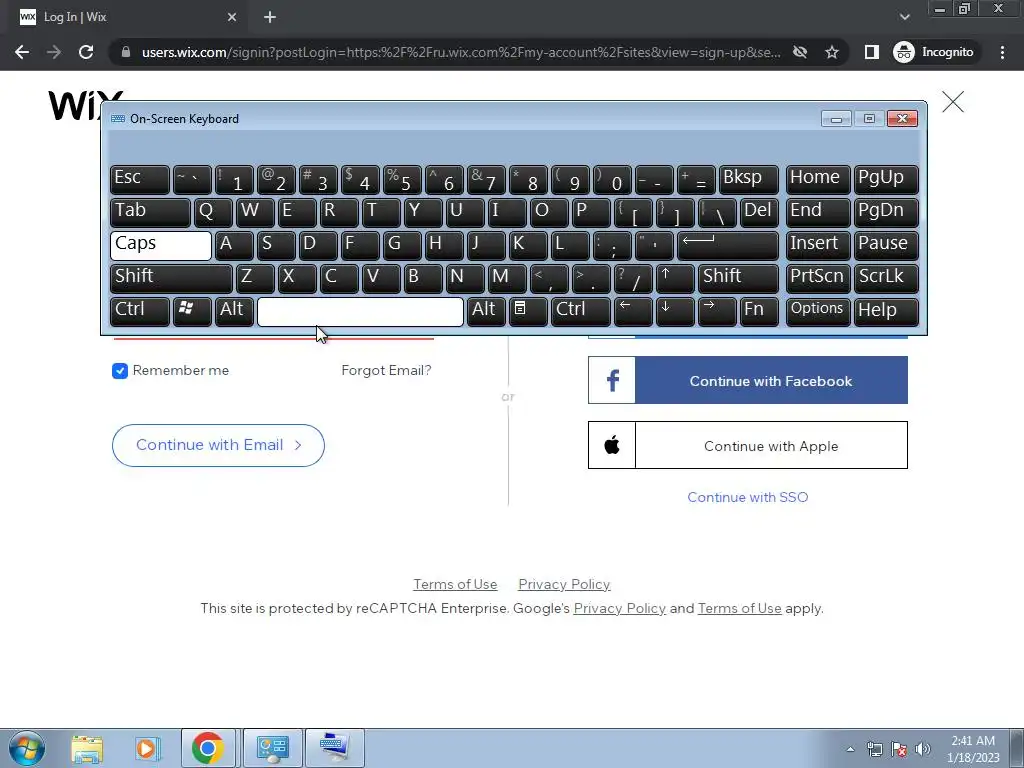Click the down arrow key on keyboard
This screenshot has height=768, width=1024.
(675, 312)
